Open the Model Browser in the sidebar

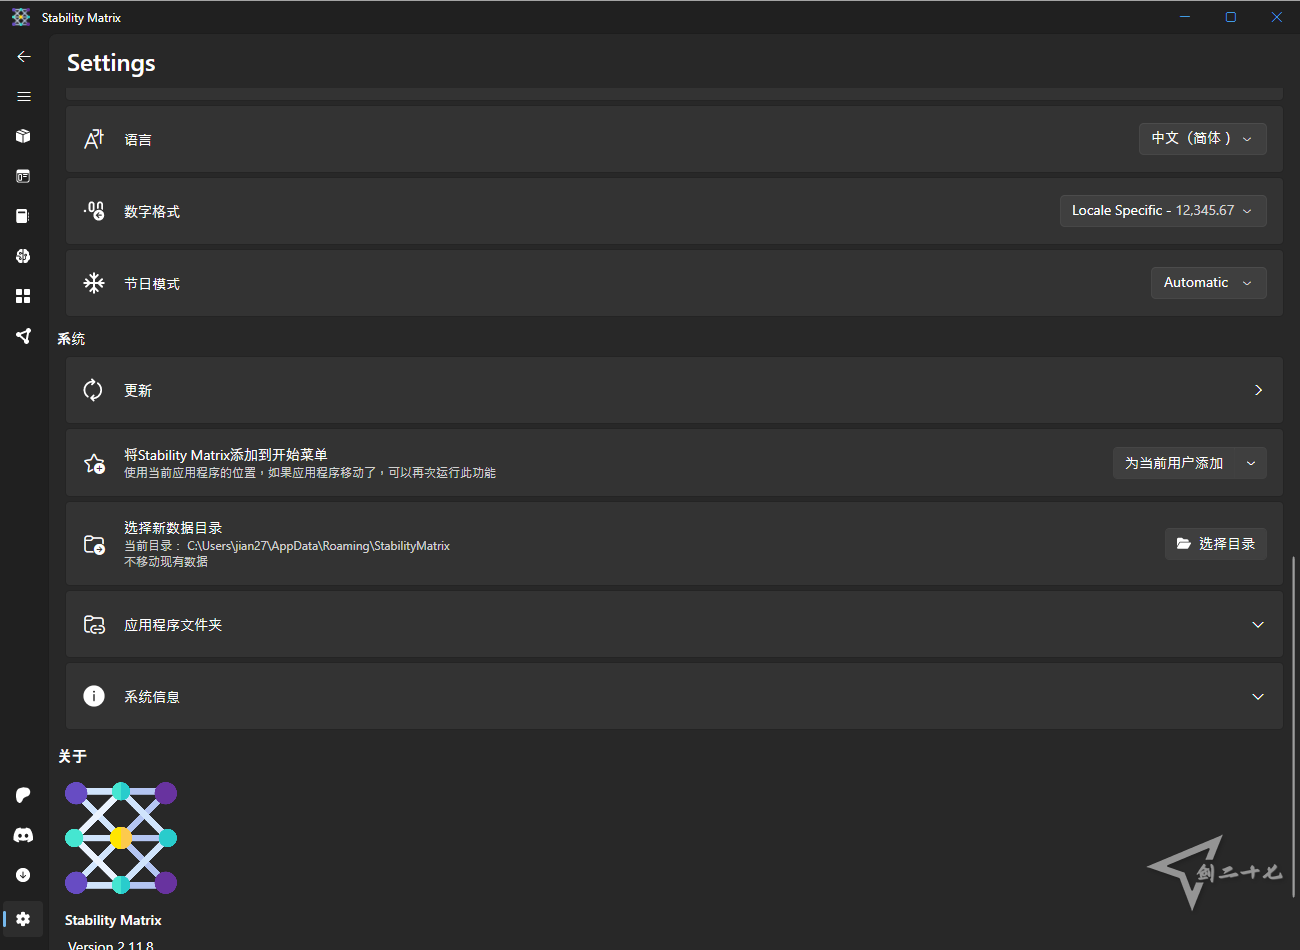pyautogui.click(x=23, y=256)
